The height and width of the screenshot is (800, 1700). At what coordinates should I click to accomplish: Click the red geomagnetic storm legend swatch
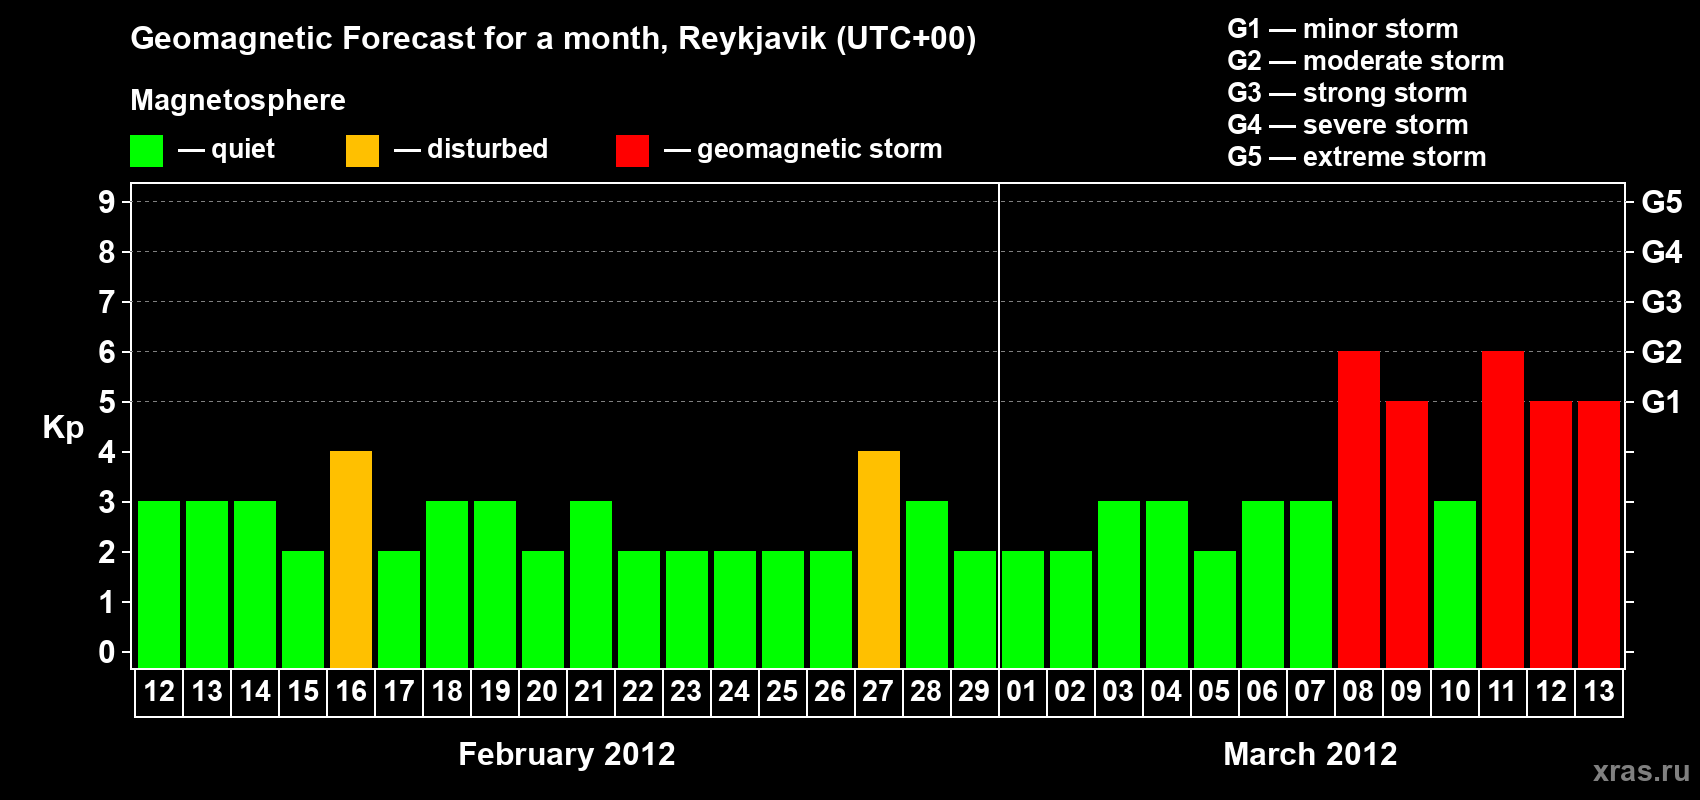(632, 151)
